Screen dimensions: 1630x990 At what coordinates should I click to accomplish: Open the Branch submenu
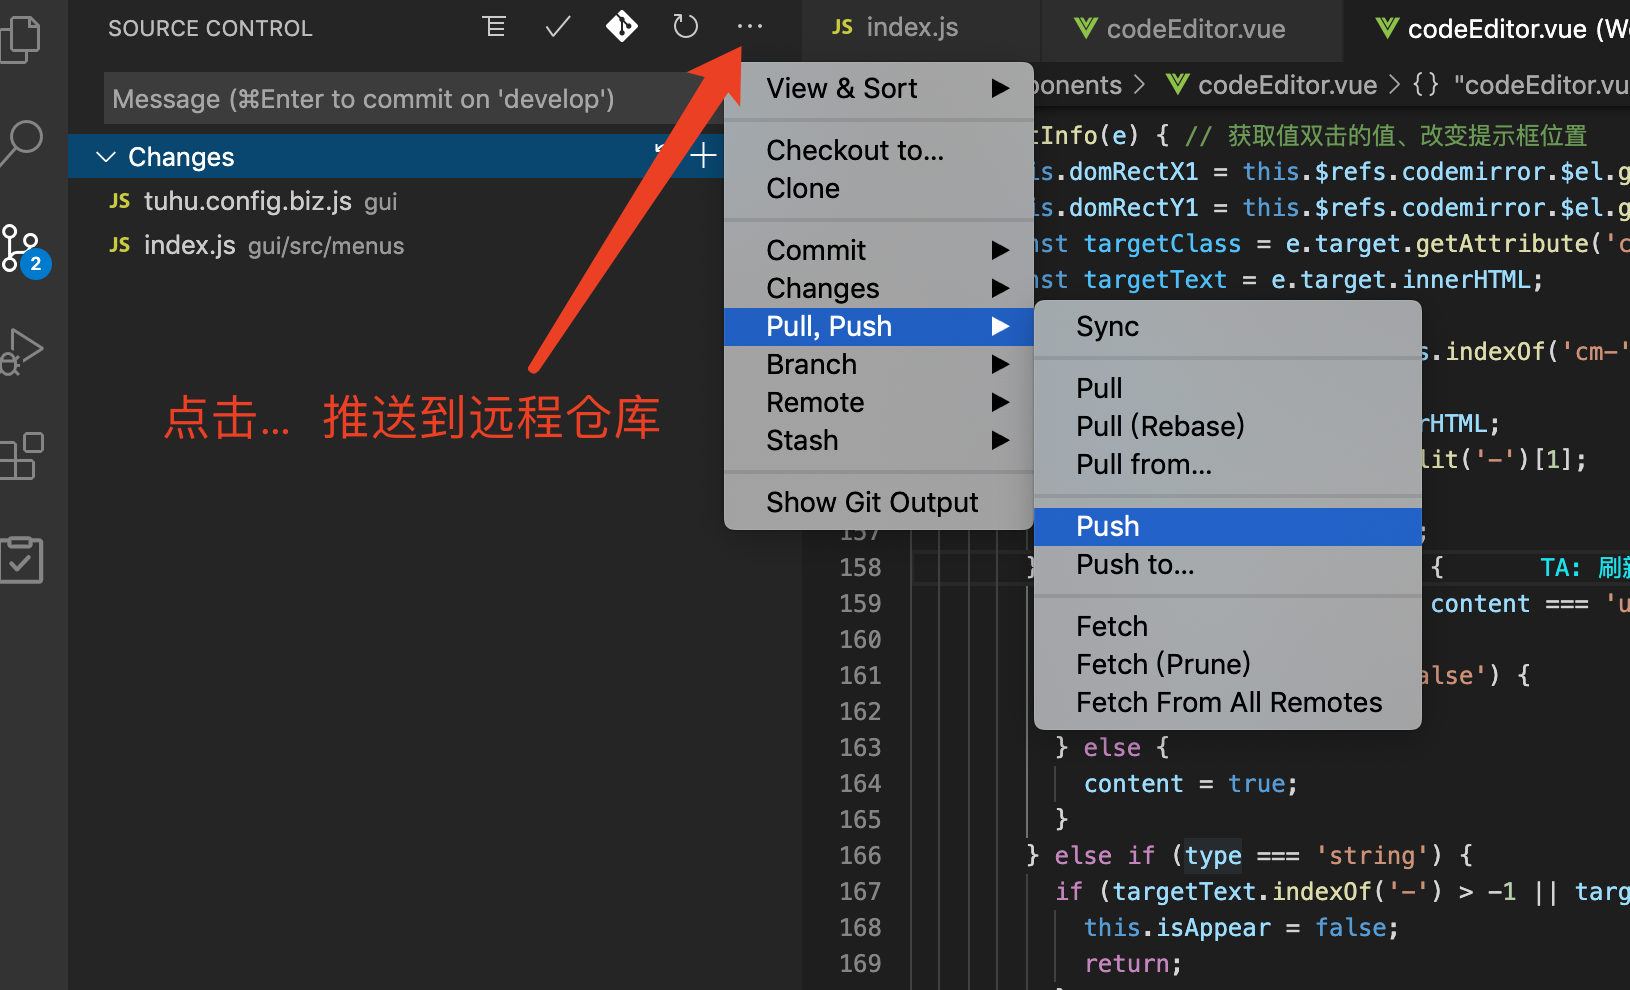coord(811,364)
